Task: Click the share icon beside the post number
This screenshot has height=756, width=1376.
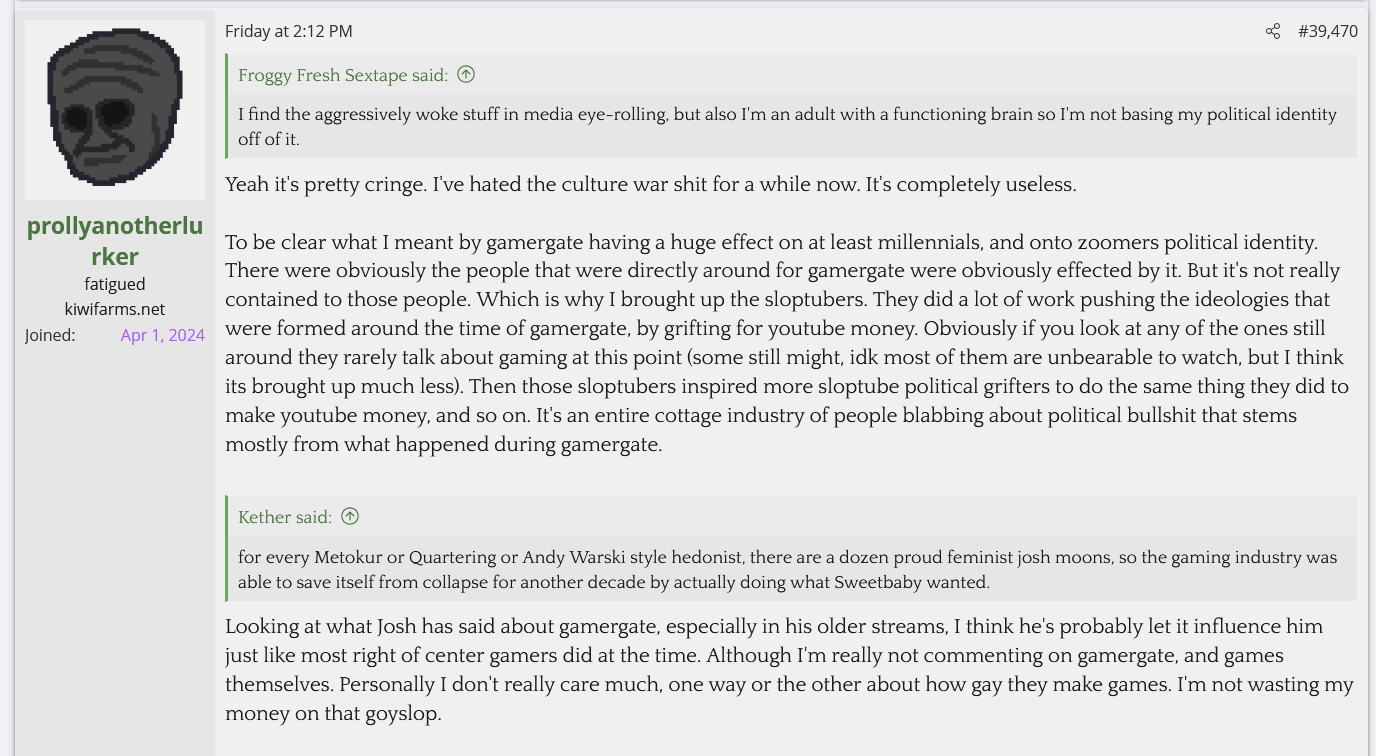Action: click(x=1272, y=32)
